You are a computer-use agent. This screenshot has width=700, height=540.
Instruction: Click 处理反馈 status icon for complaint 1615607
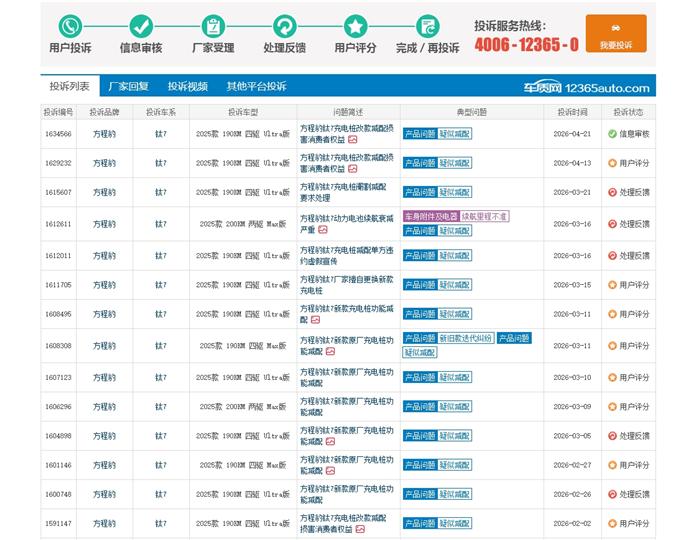(613, 192)
